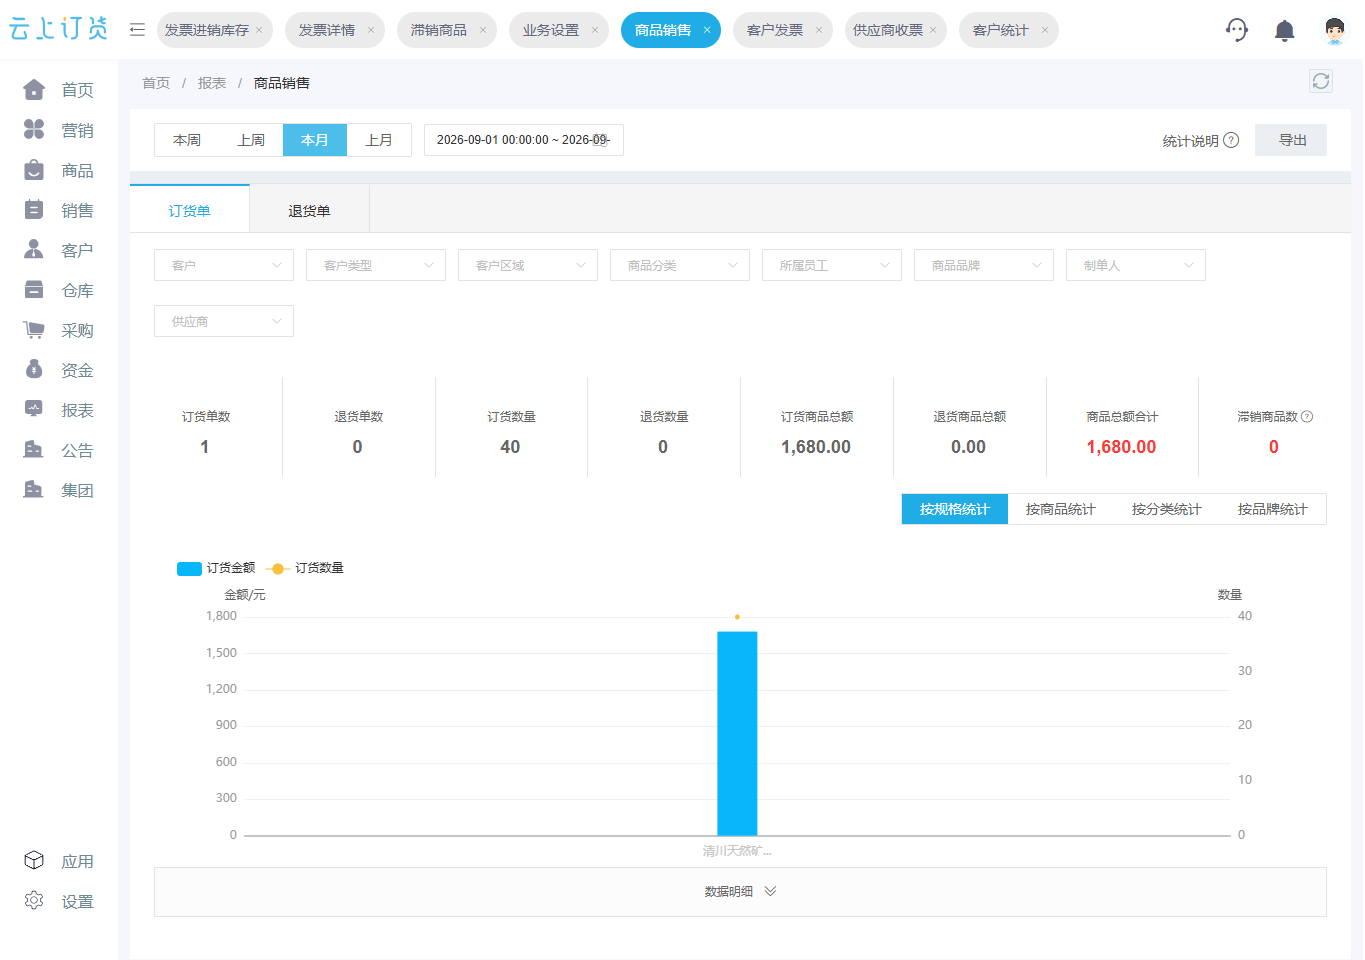Switch to 客户统计 top tab
This screenshot has height=960, width=1365.
click(x=1008, y=30)
